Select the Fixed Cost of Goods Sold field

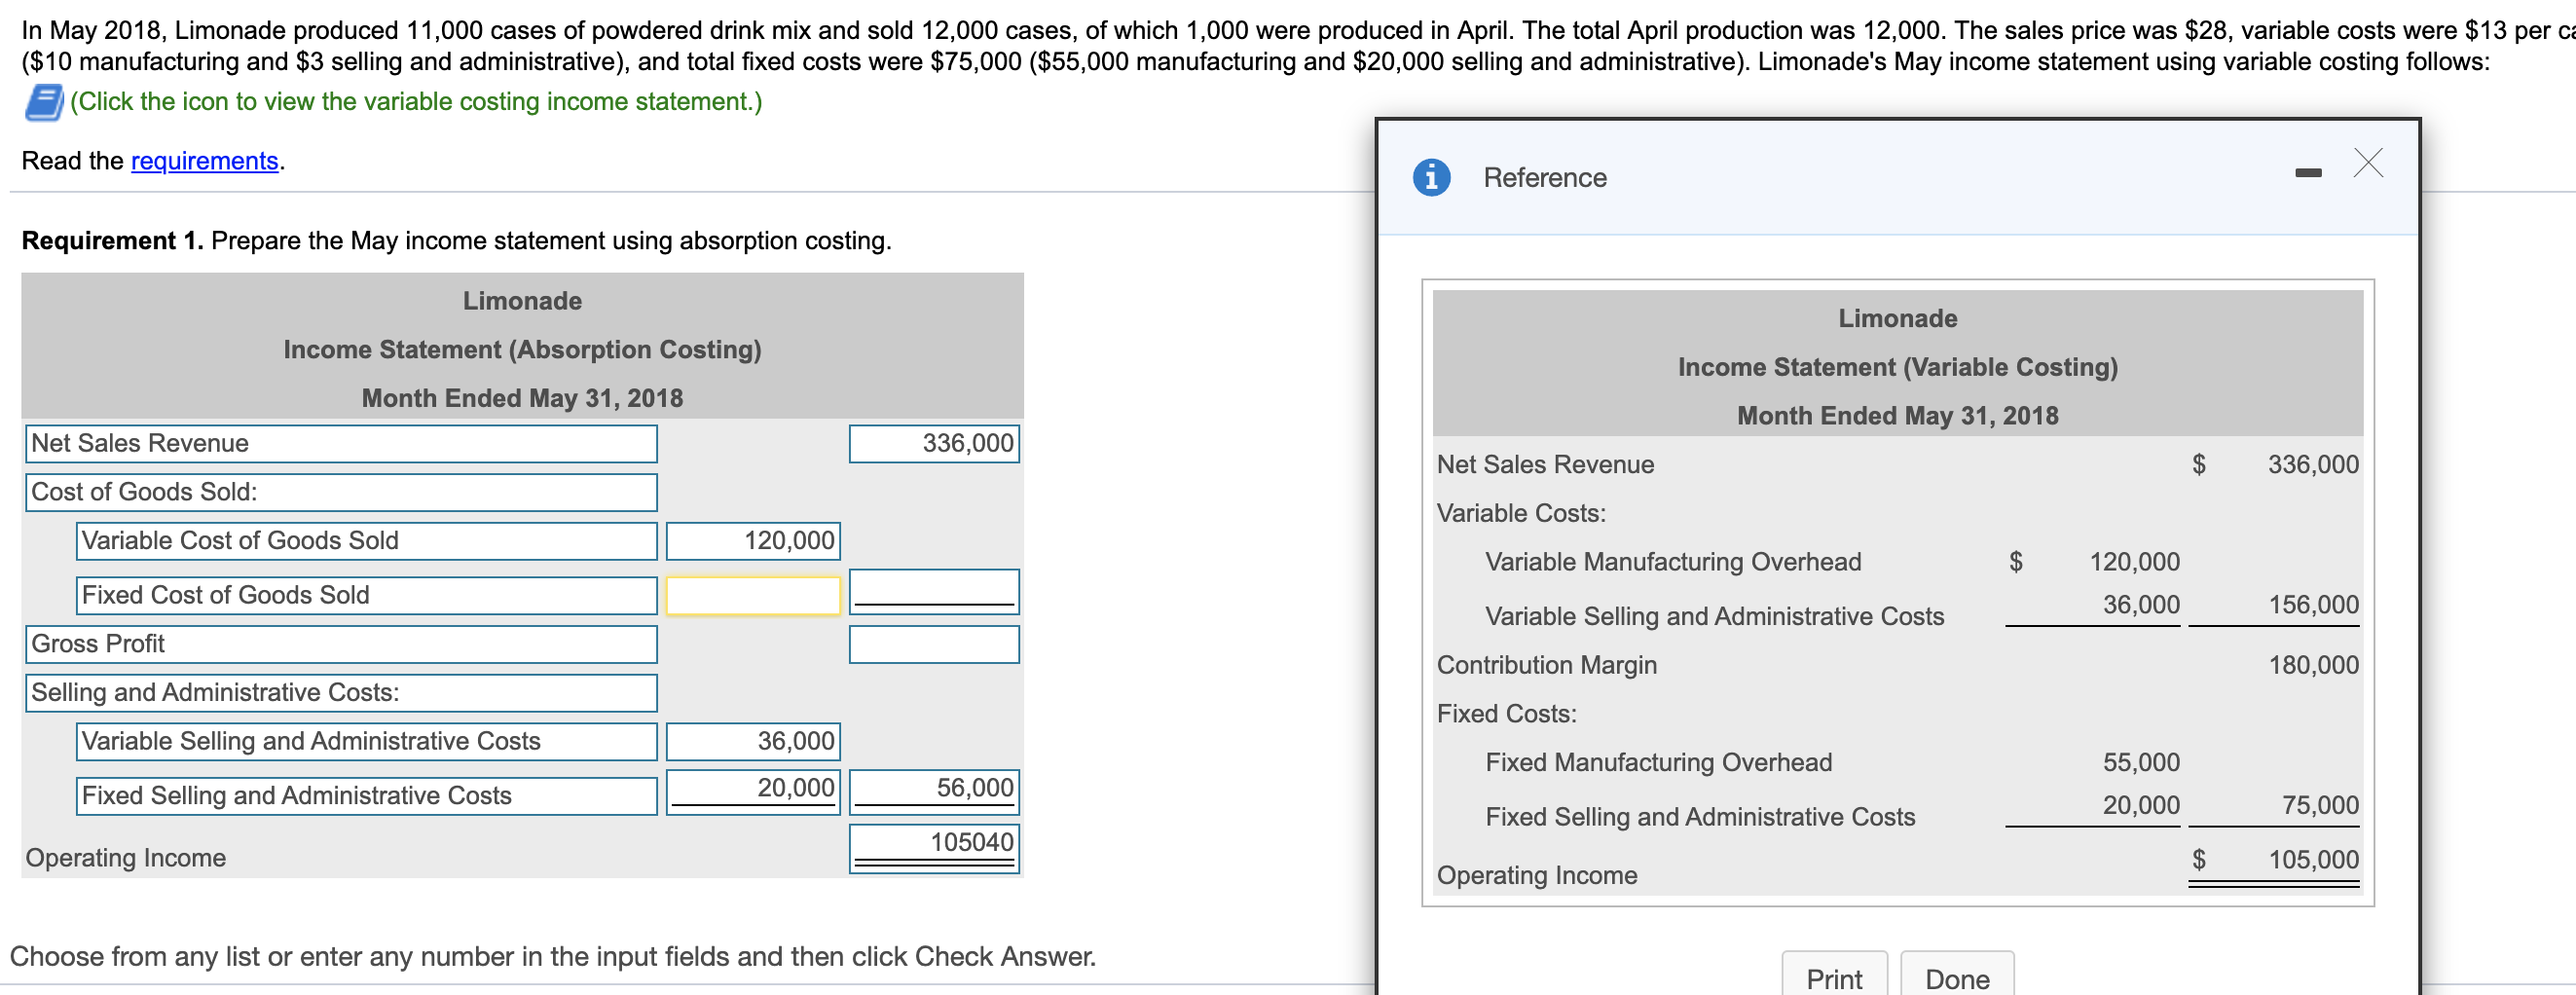coord(366,596)
